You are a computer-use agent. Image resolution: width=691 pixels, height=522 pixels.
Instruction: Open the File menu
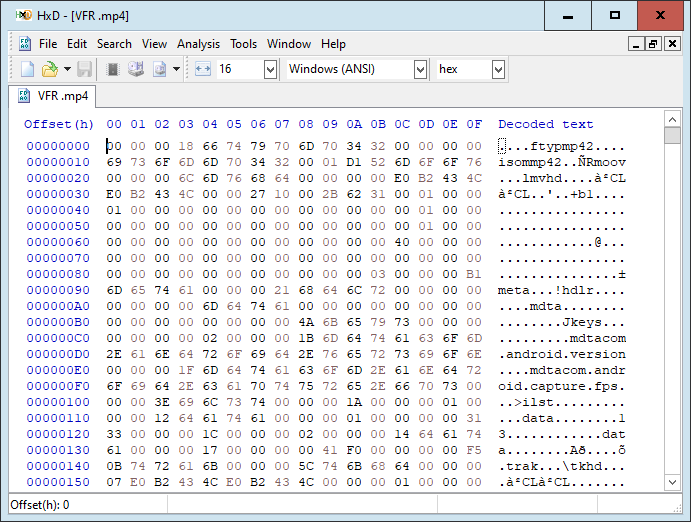point(48,44)
